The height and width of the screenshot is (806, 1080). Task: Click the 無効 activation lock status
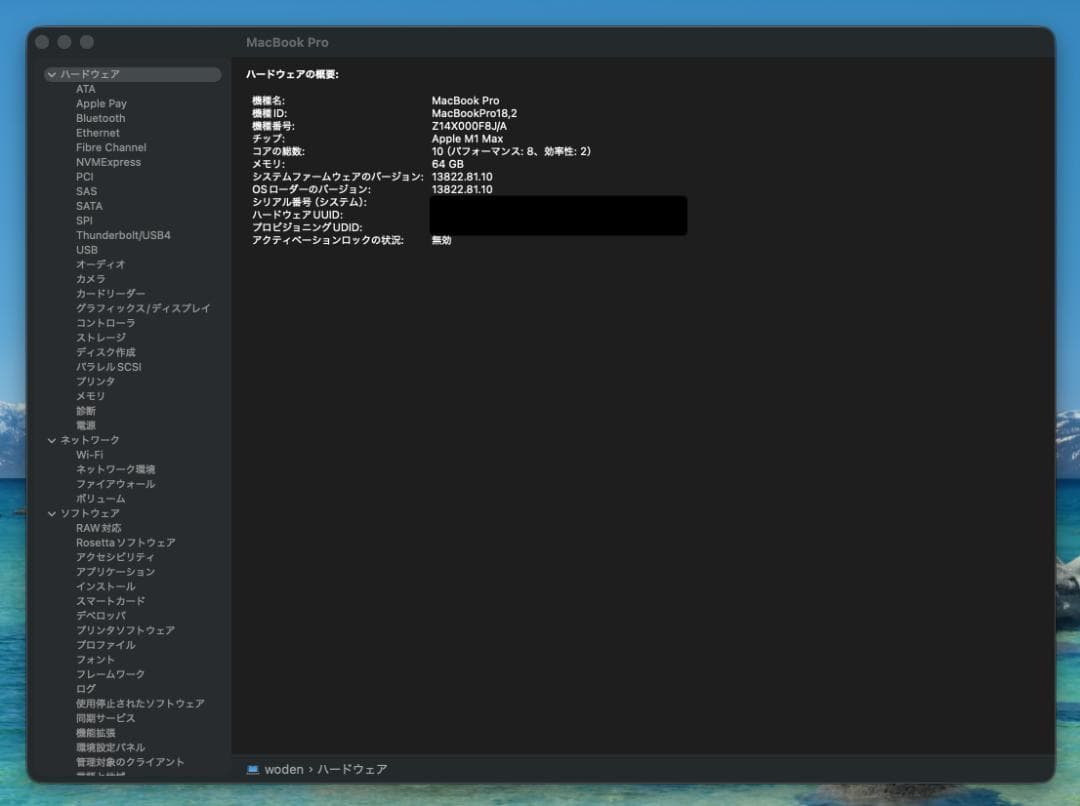coord(442,240)
